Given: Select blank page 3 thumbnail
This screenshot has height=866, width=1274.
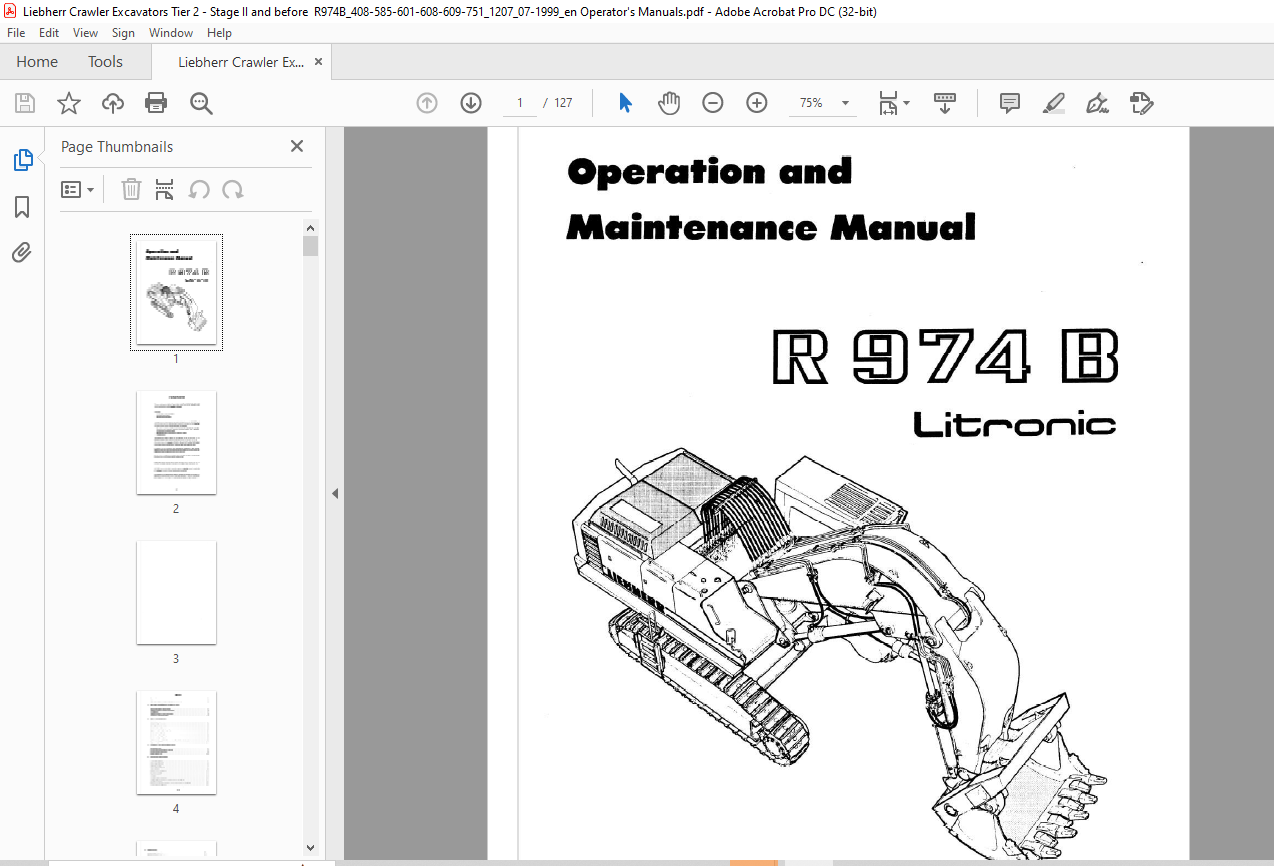Looking at the screenshot, I should point(176,593).
